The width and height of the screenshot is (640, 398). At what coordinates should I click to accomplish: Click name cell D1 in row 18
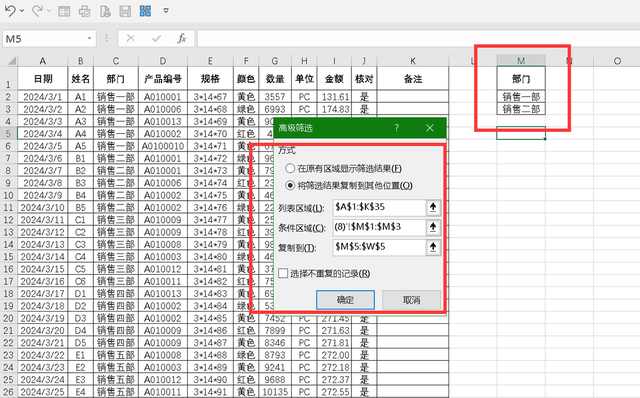[x=80, y=293]
